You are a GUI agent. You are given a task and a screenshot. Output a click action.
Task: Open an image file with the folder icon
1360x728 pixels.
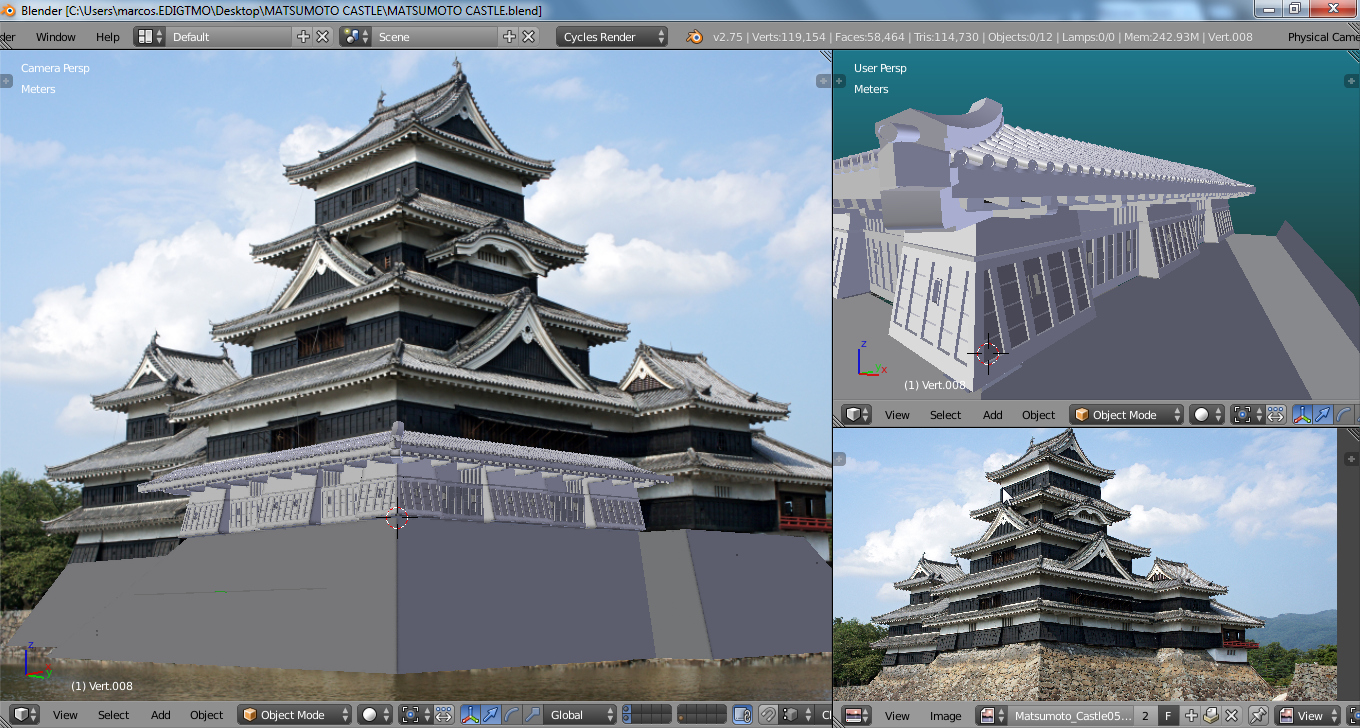pos(1210,715)
